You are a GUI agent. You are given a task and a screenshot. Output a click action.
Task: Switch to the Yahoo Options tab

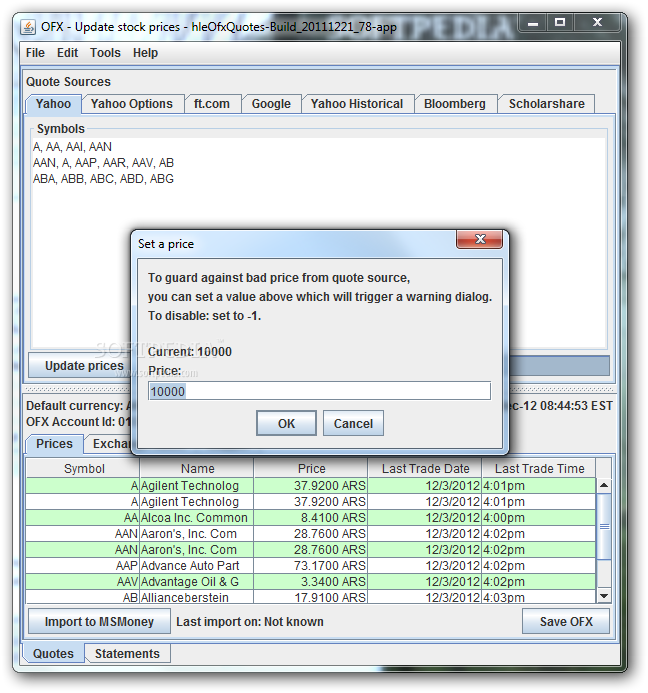click(x=132, y=104)
